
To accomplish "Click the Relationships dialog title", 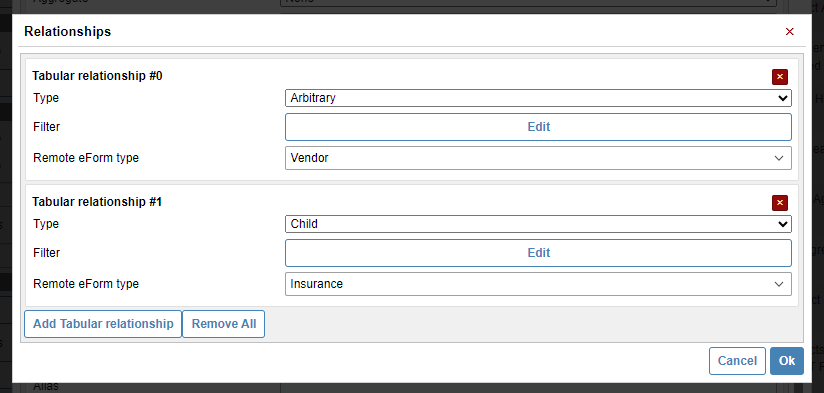I will point(68,32).
